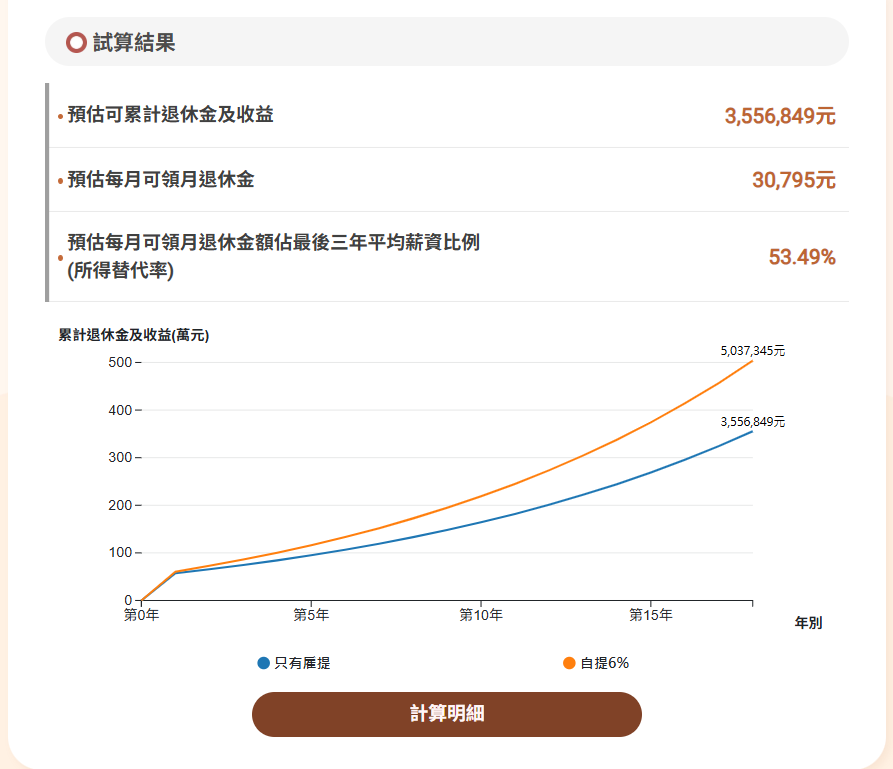
Task: Toggle the 自提6% legend text label
Action: [604, 663]
